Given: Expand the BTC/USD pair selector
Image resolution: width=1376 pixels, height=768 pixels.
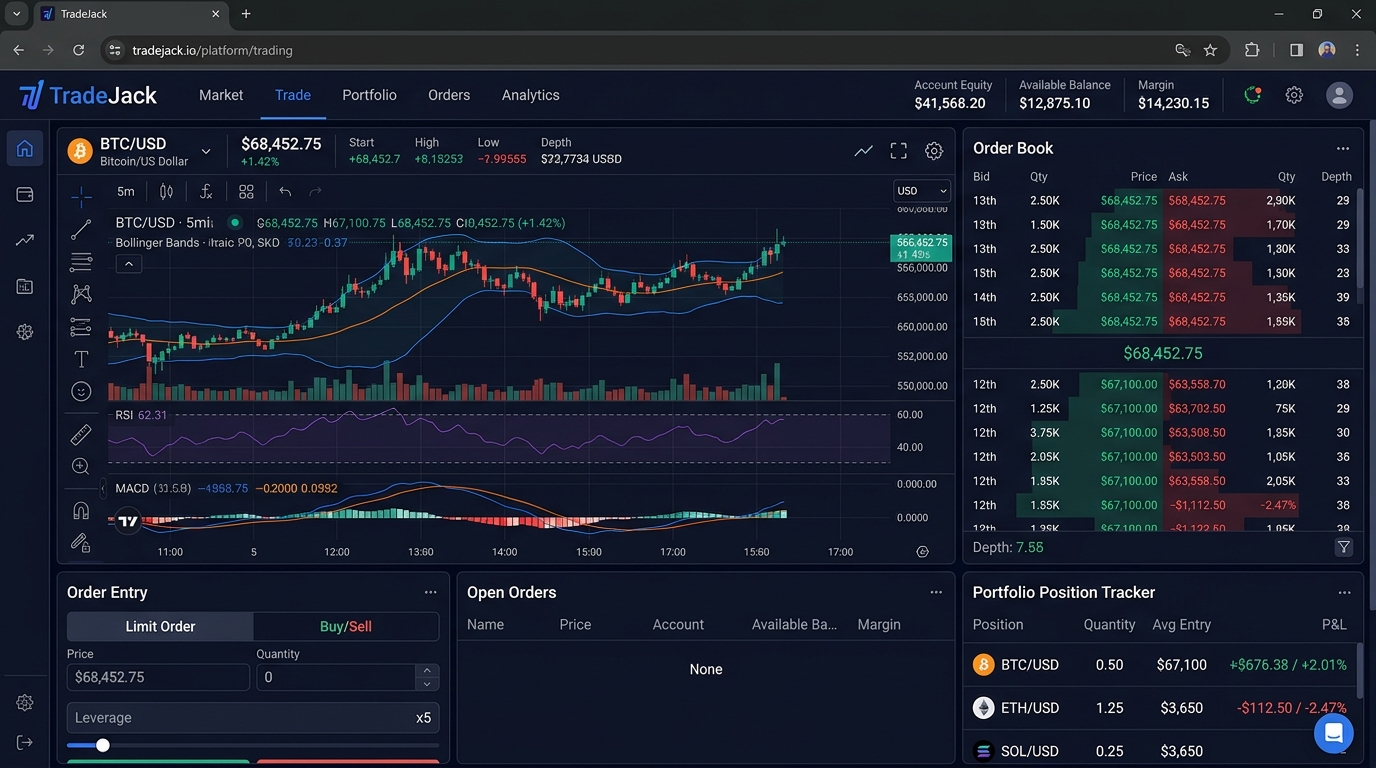Looking at the screenshot, I should [x=206, y=152].
